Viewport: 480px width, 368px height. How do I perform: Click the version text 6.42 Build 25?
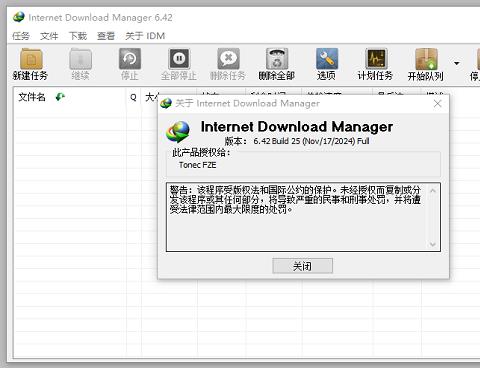coord(277,141)
